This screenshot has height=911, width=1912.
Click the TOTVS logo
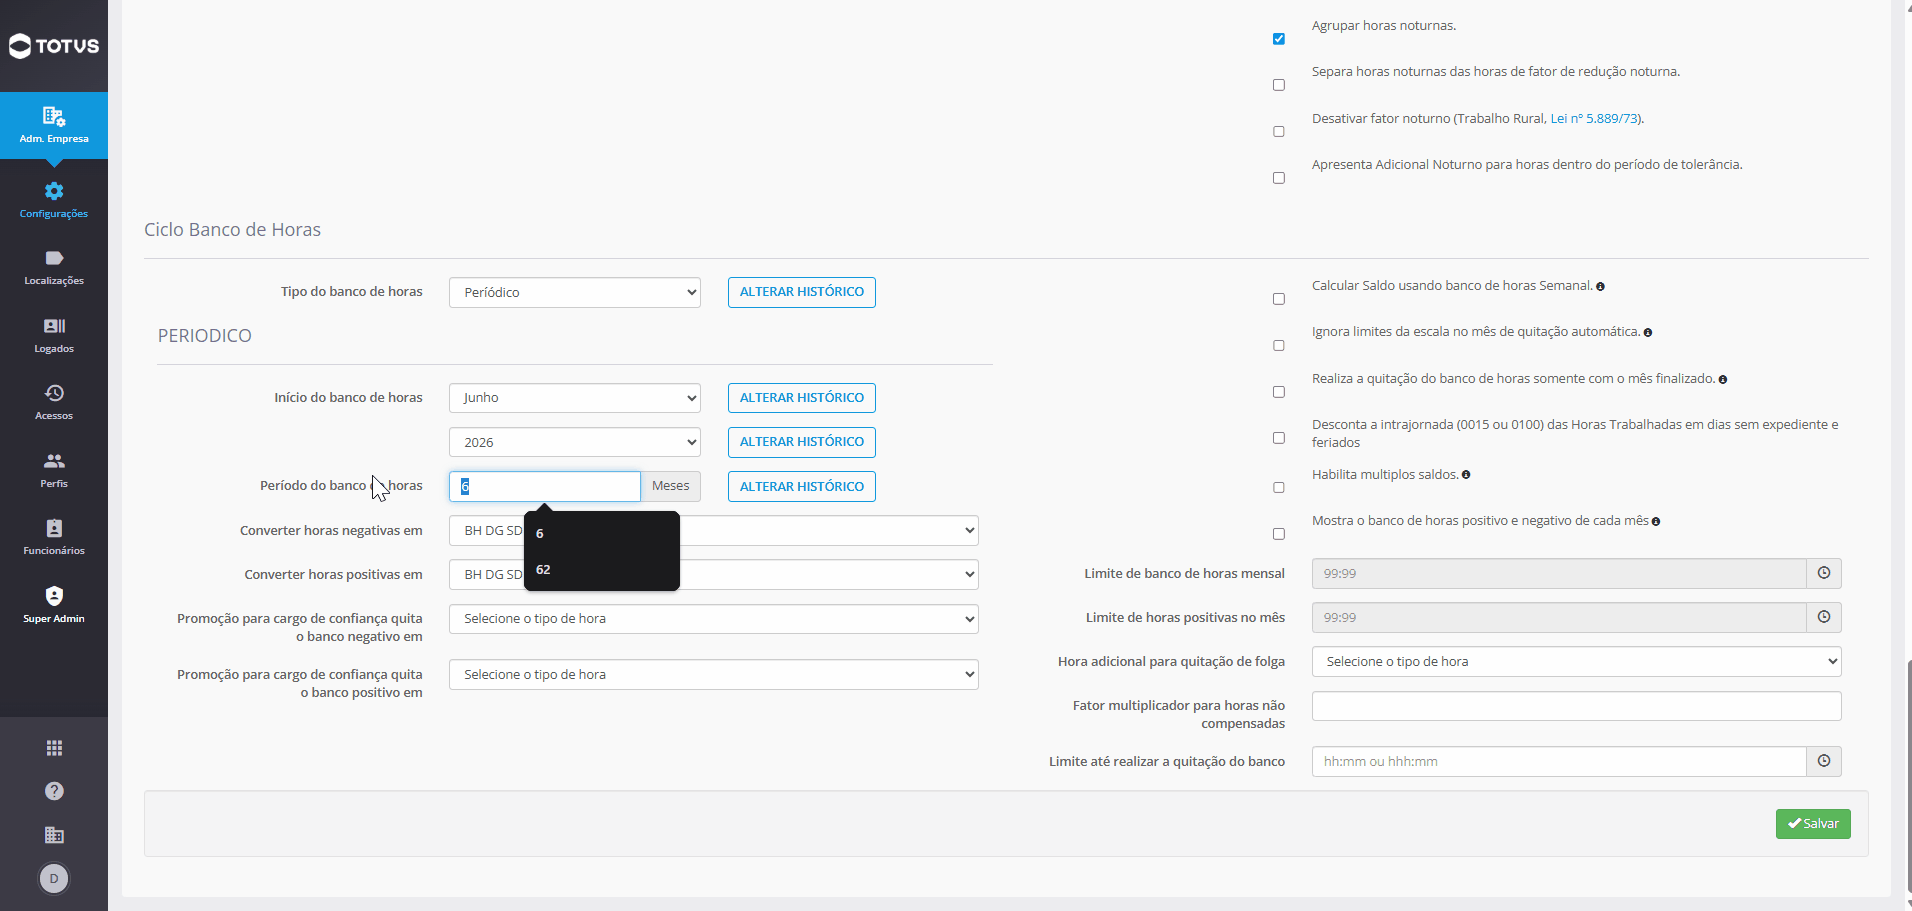pos(54,46)
